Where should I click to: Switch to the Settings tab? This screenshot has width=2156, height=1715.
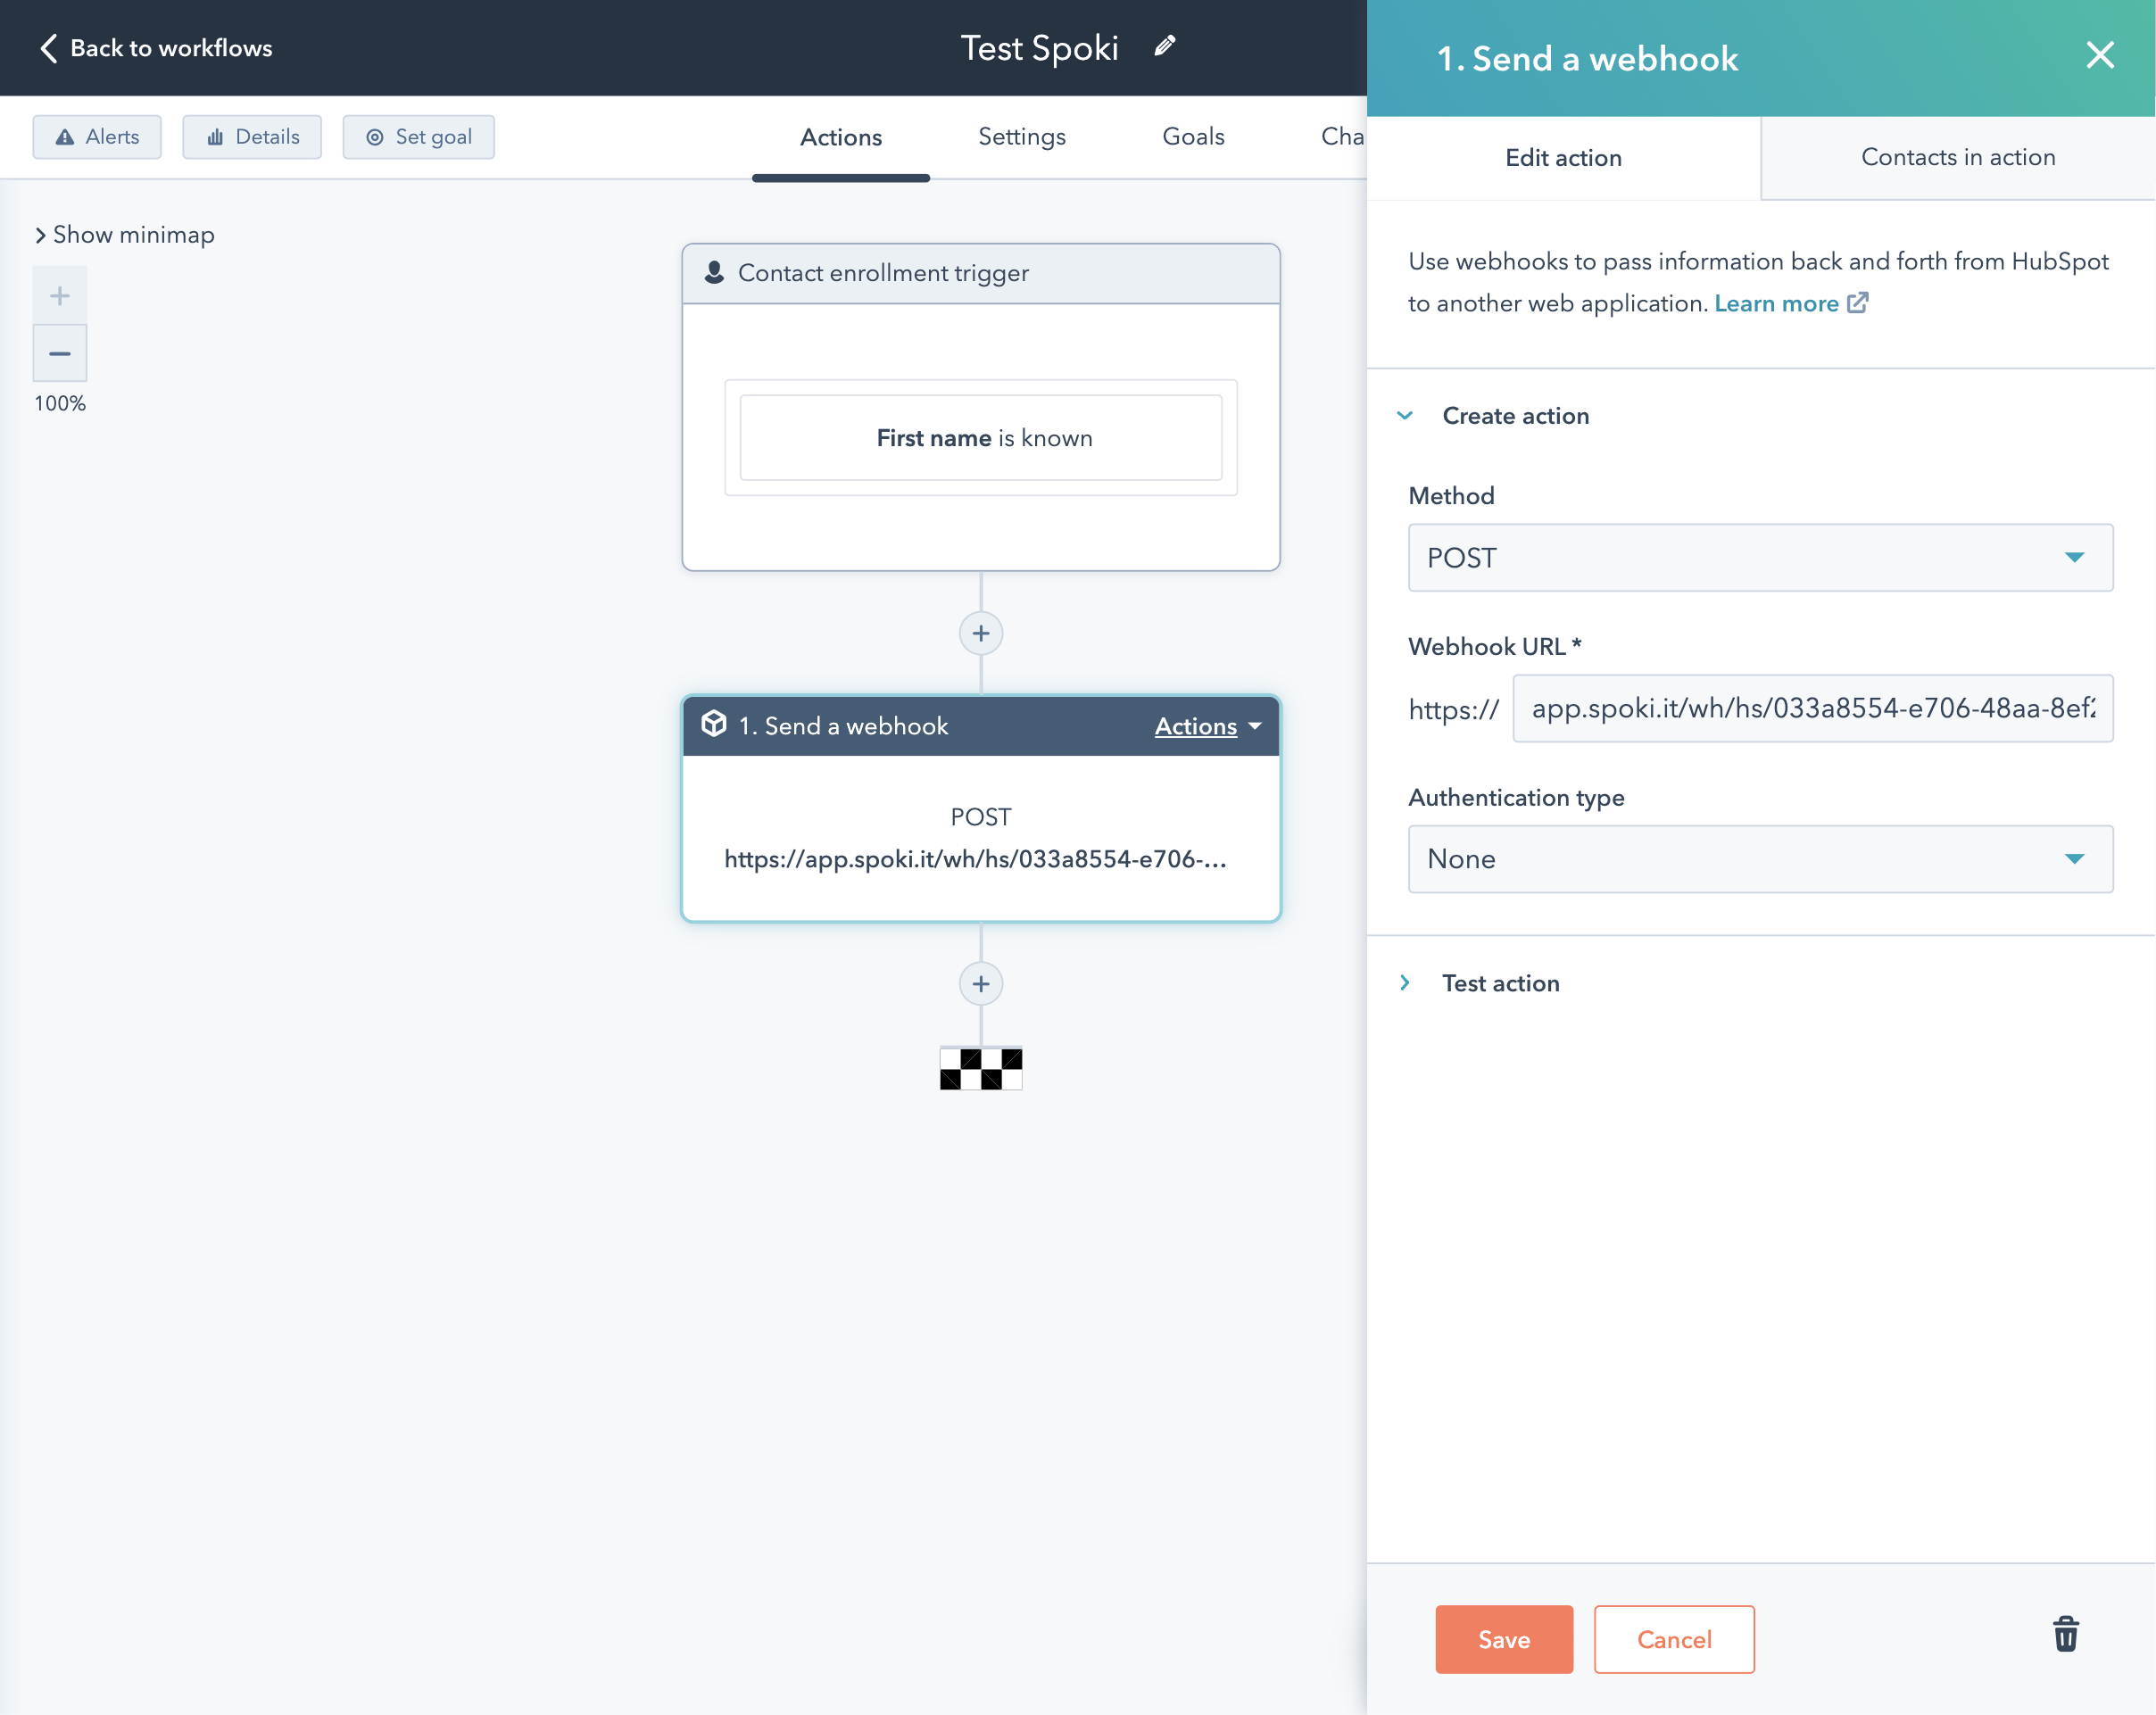(1022, 137)
